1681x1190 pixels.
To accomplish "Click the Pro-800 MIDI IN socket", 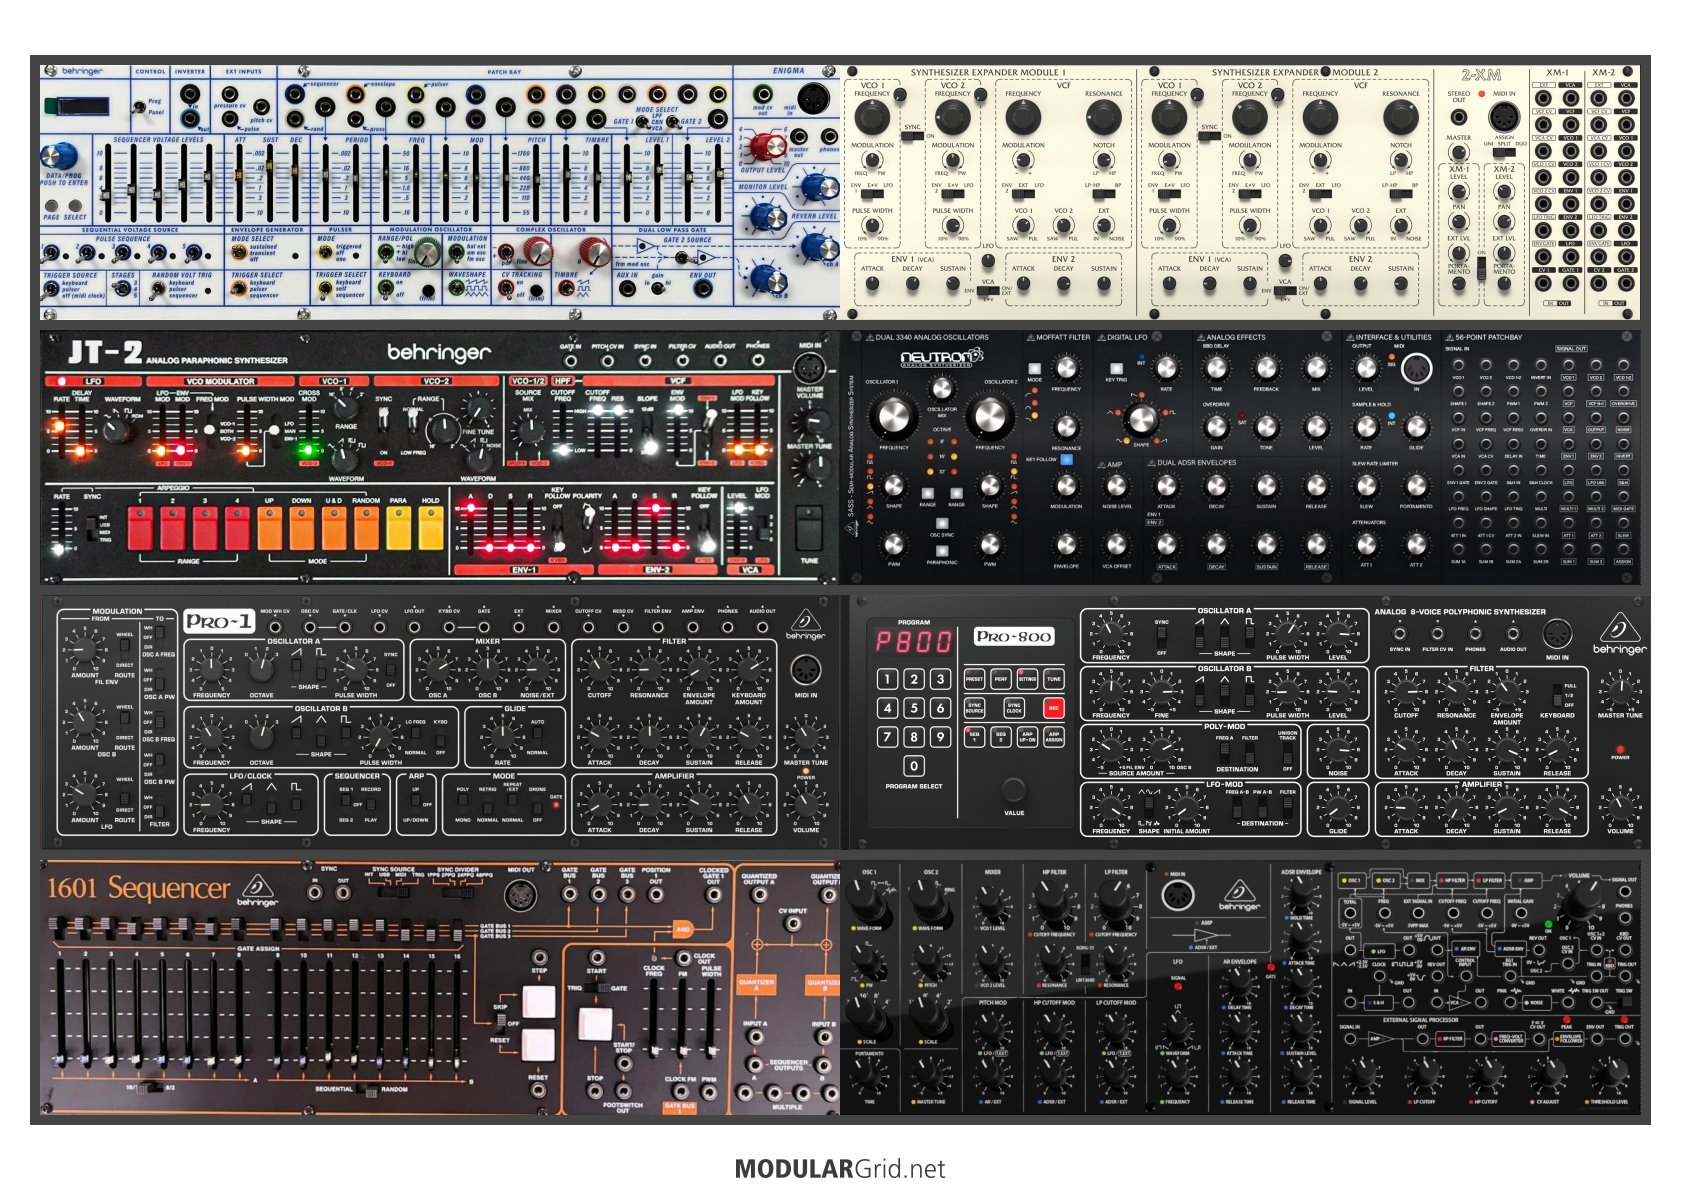I will pyautogui.click(x=1557, y=633).
